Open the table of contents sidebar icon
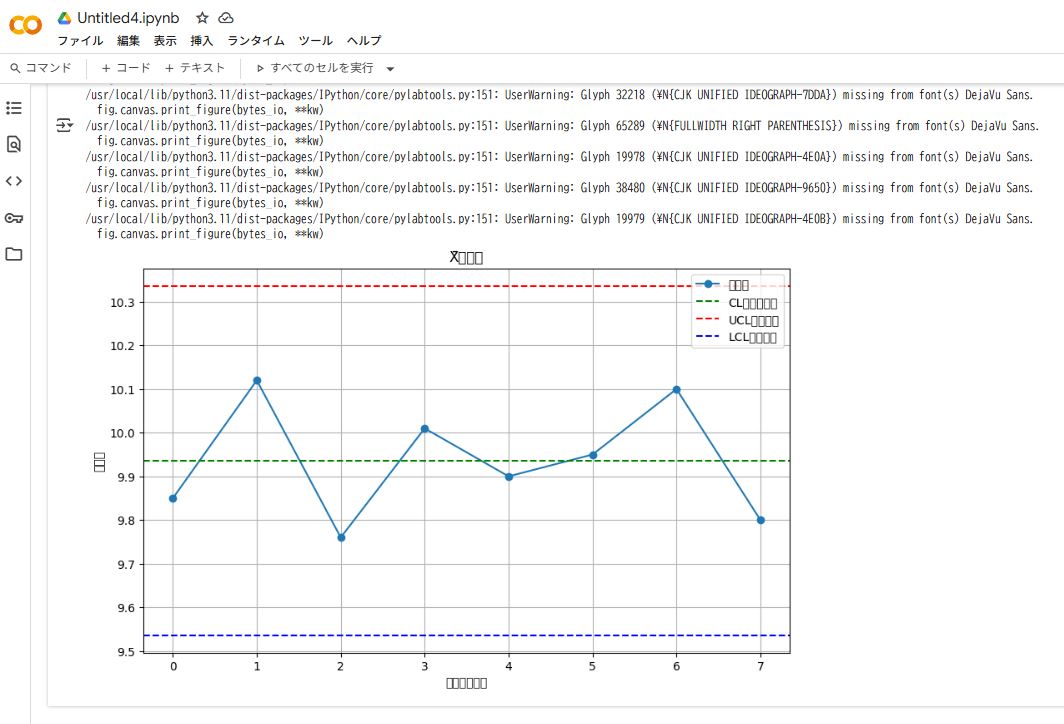The image size is (1064, 724). [14, 108]
